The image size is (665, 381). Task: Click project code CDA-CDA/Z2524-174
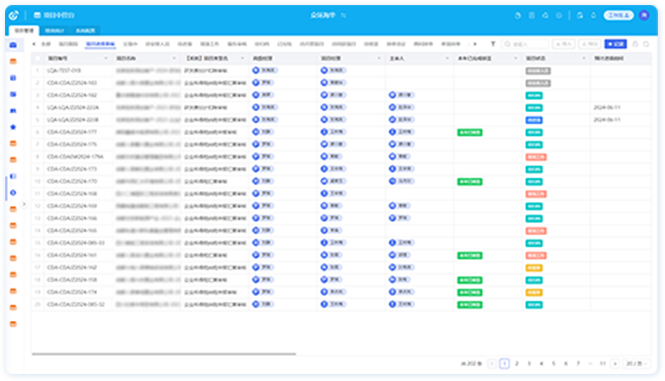(72, 292)
